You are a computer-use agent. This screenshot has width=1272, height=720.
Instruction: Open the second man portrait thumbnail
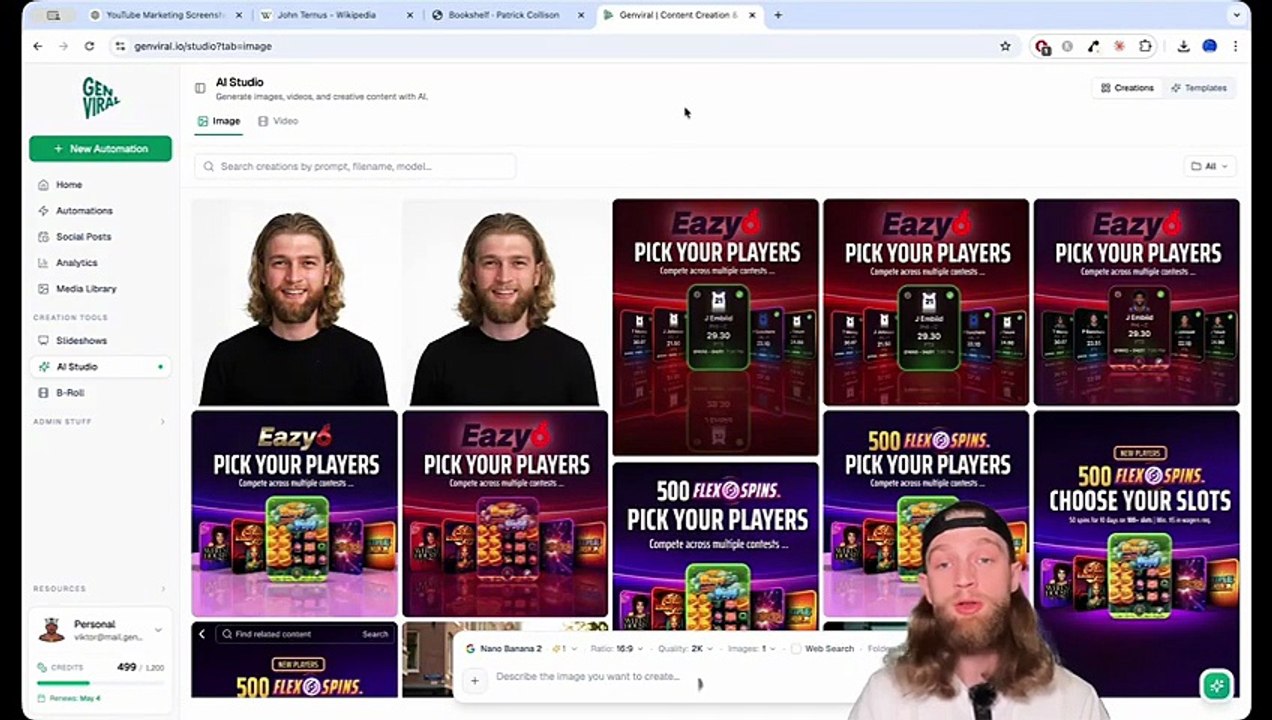tap(505, 302)
